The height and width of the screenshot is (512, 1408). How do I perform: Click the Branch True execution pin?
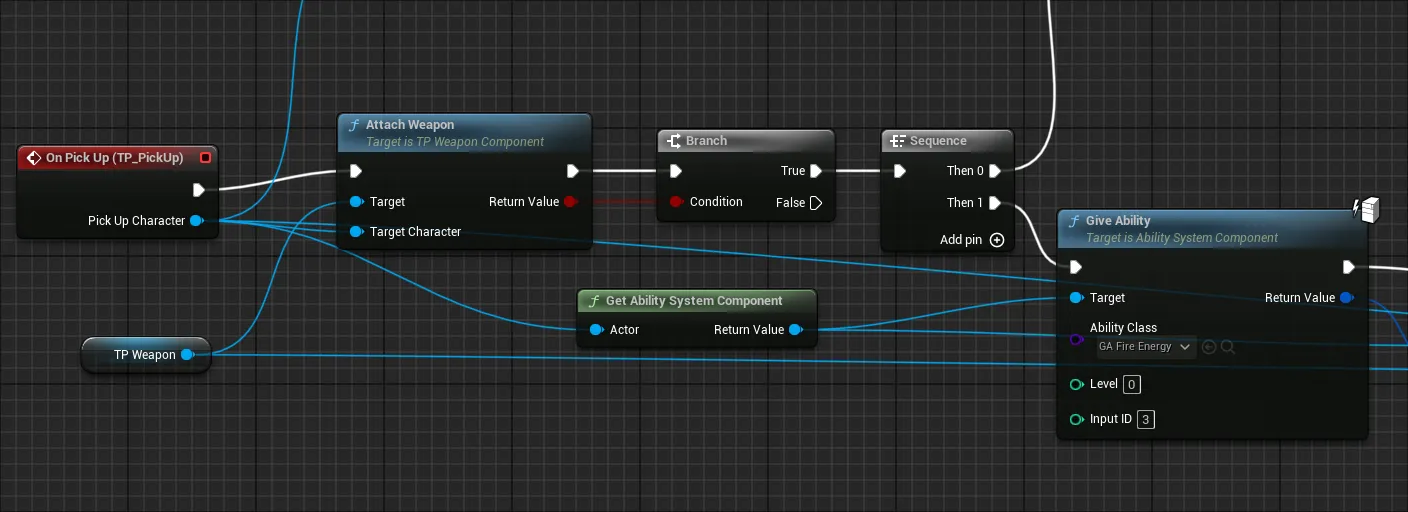816,171
